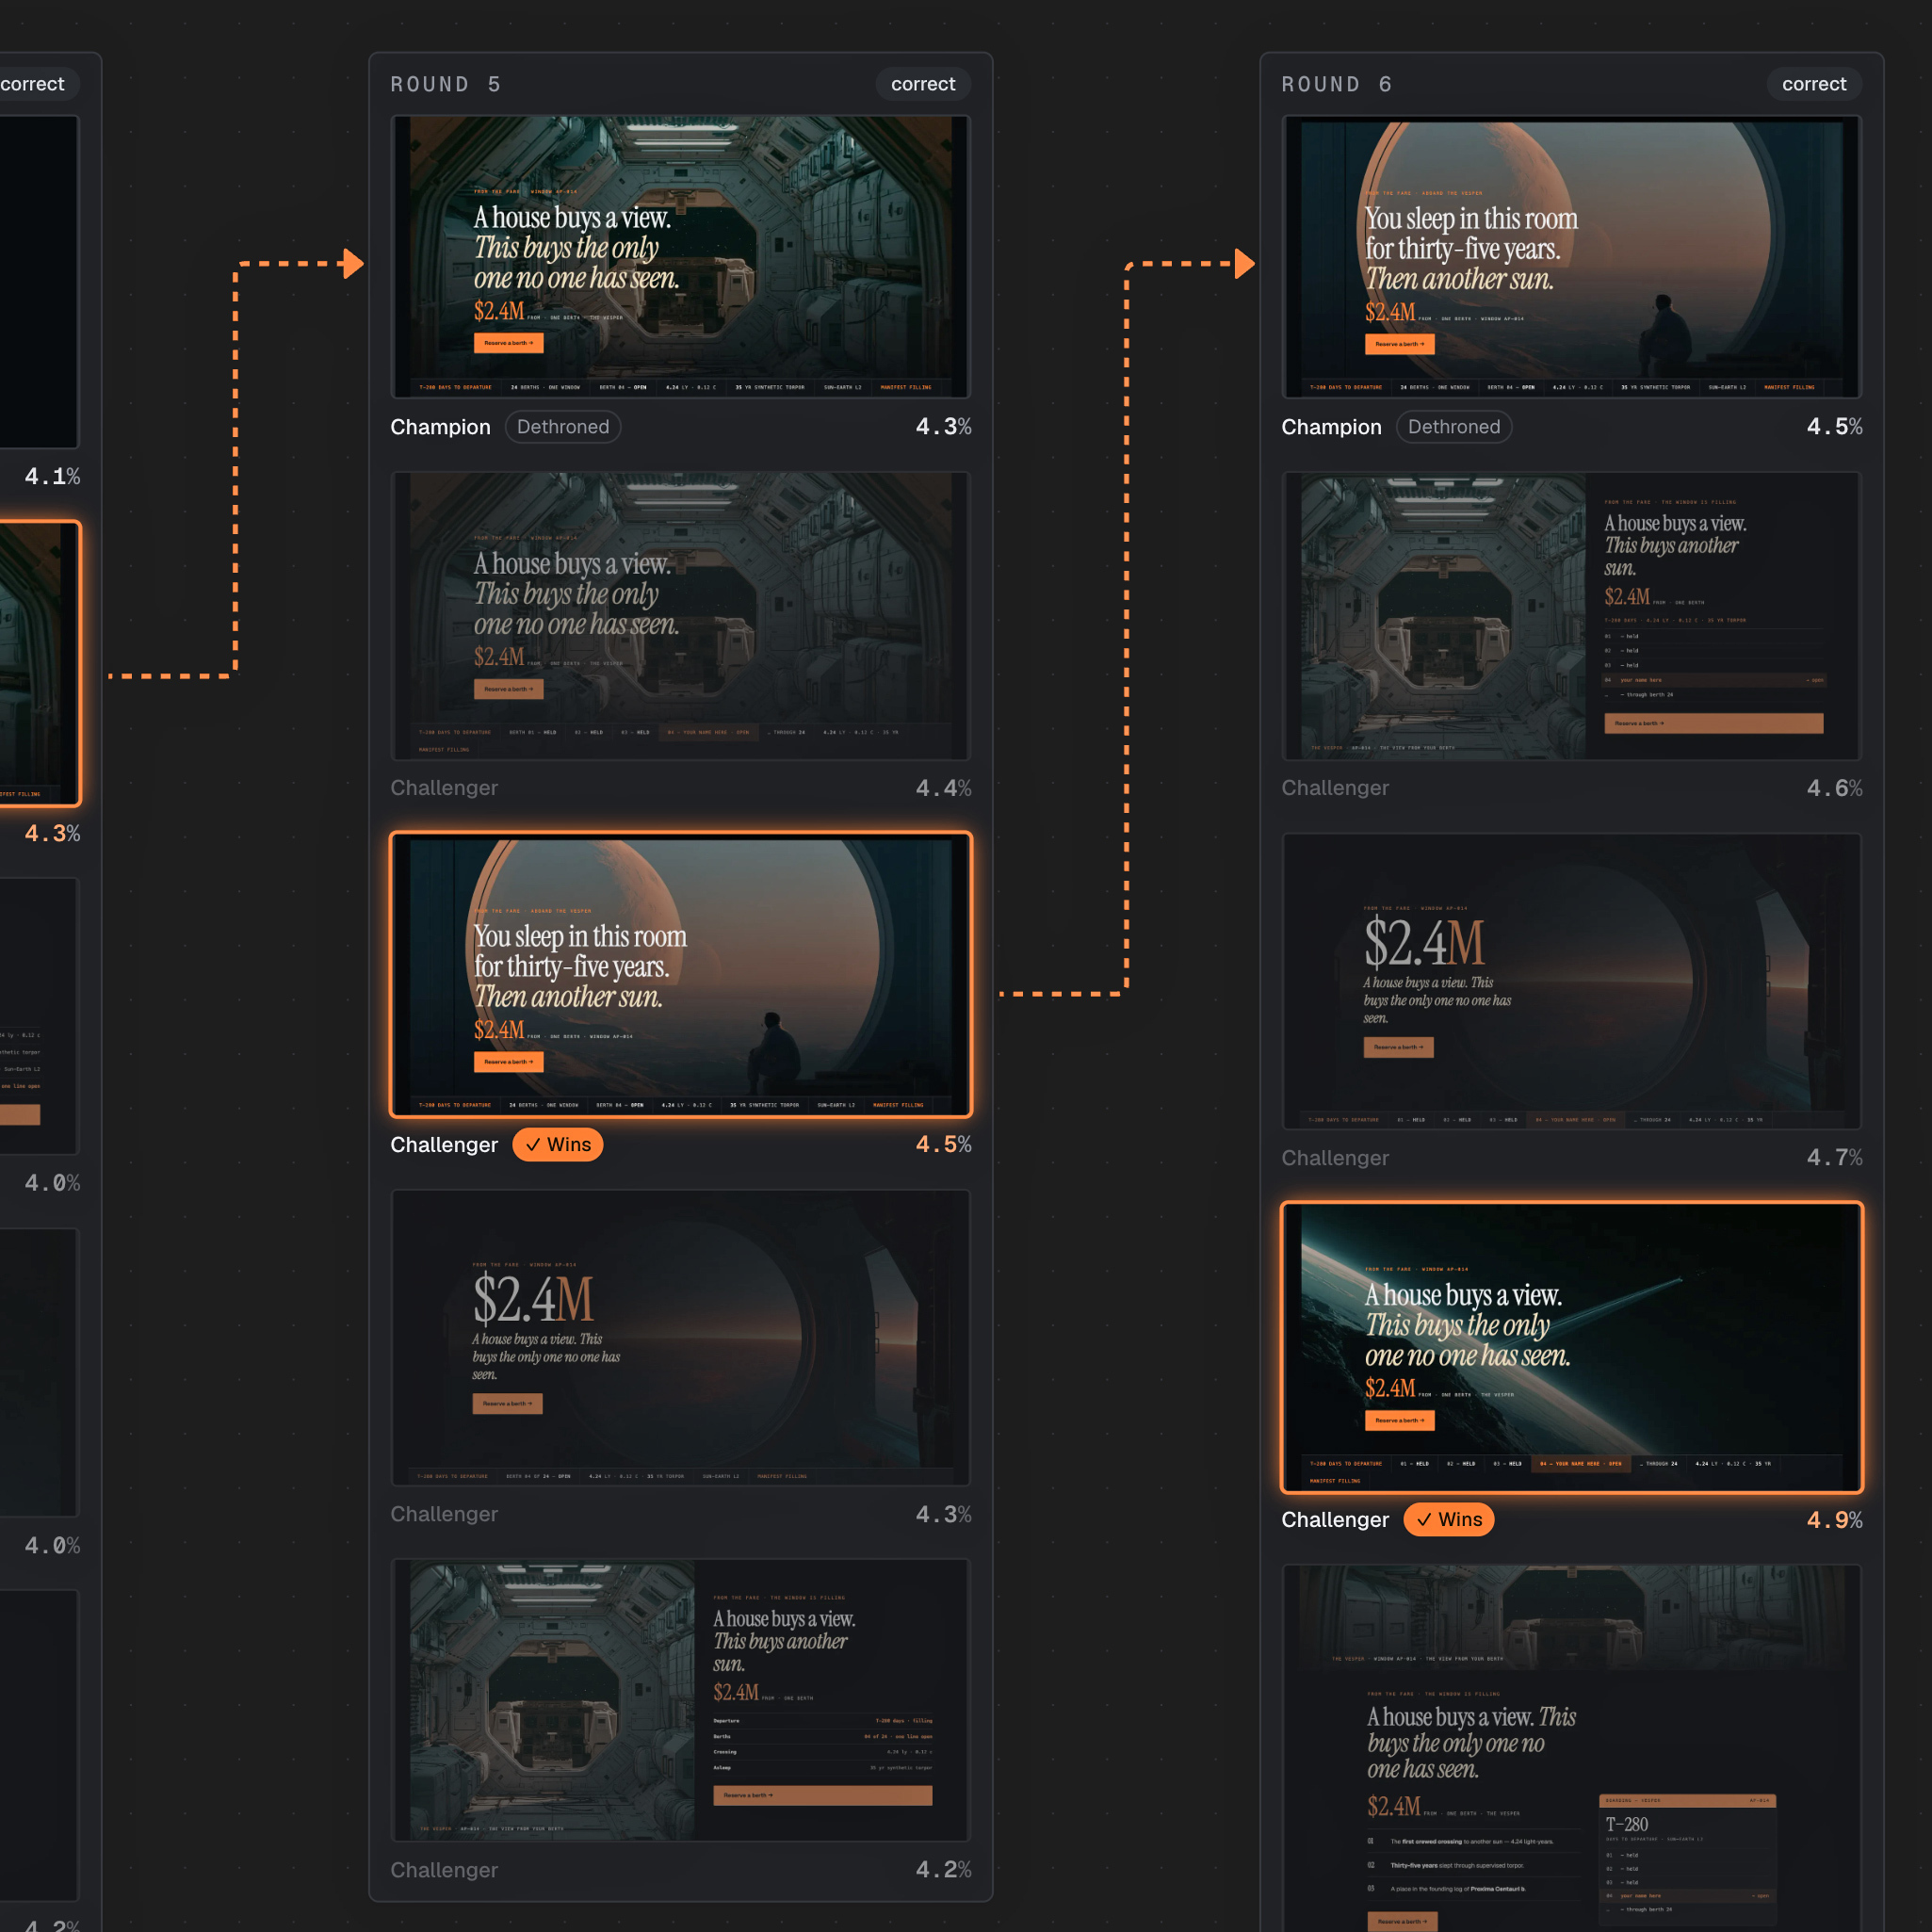The height and width of the screenshot is (1932, 1932).
Task: Click Challenger label next to Round 6 4.7%
Action: (x=1335, y=1158)
